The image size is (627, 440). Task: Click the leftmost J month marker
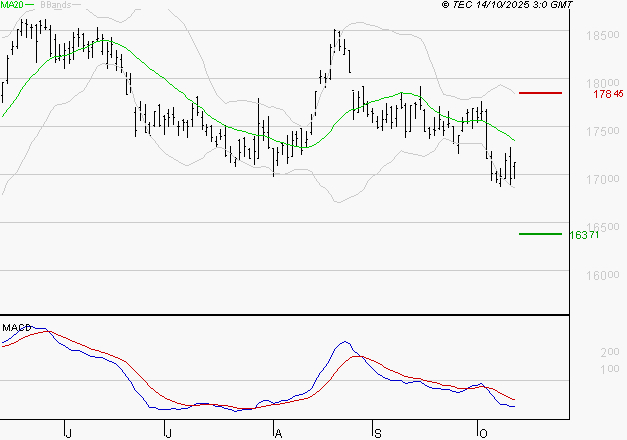pos(67,431)
